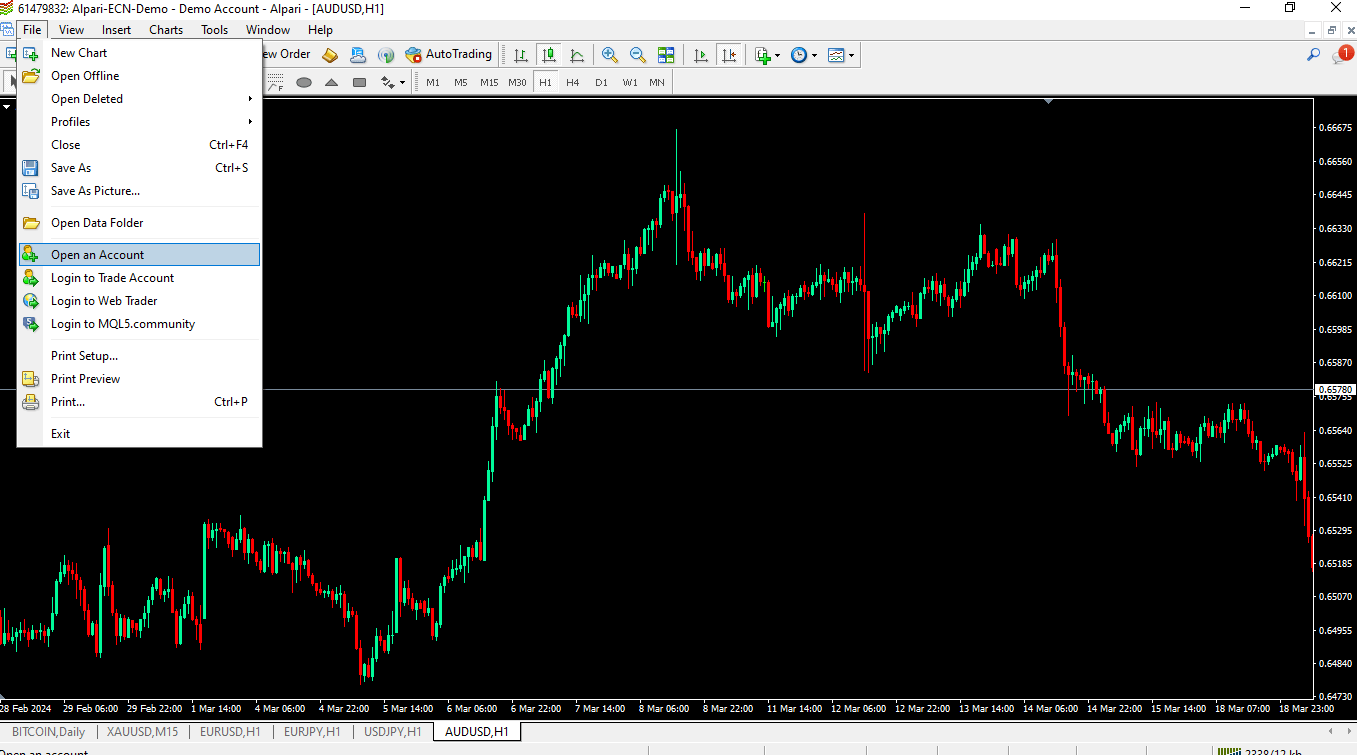Click the notification bell with red badge
Screen dimensions: 1357x755
(x=1342, y=55)
